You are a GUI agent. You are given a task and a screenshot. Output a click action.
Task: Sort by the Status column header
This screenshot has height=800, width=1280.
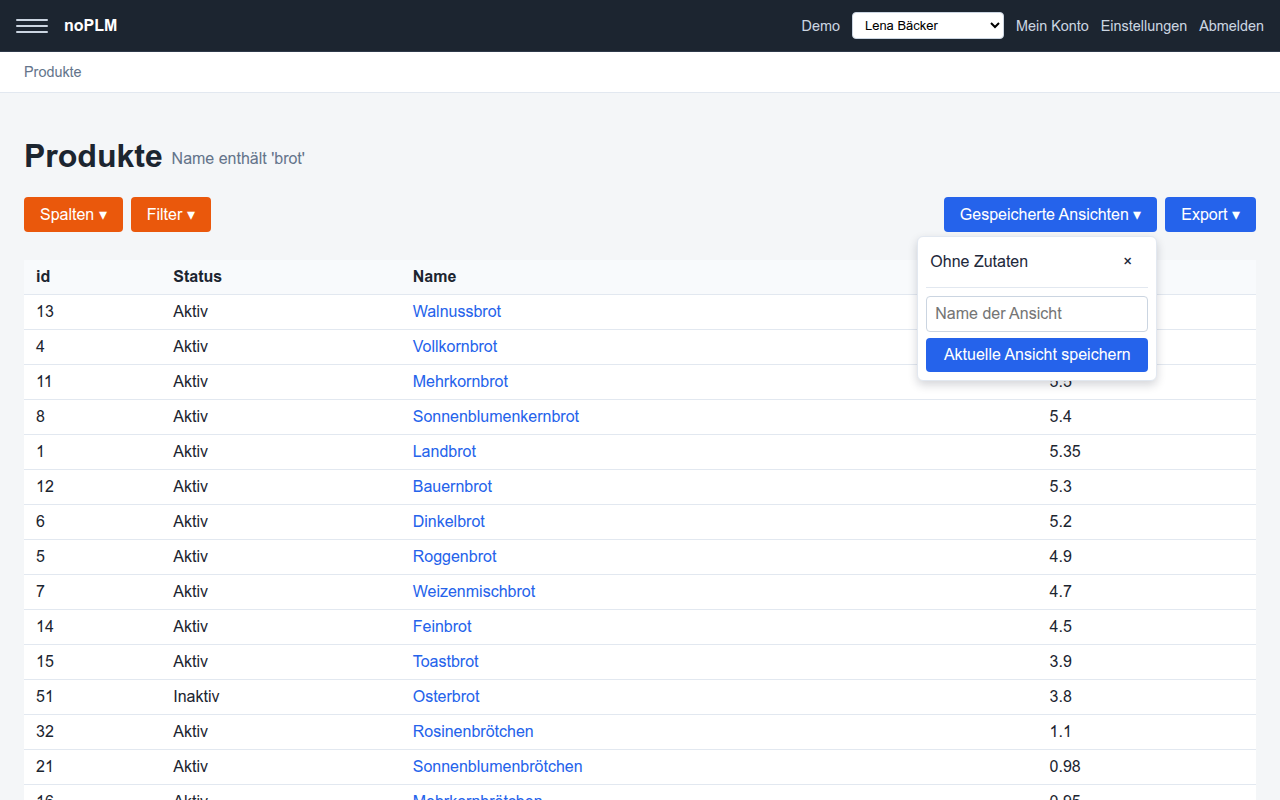coord(197,276)
